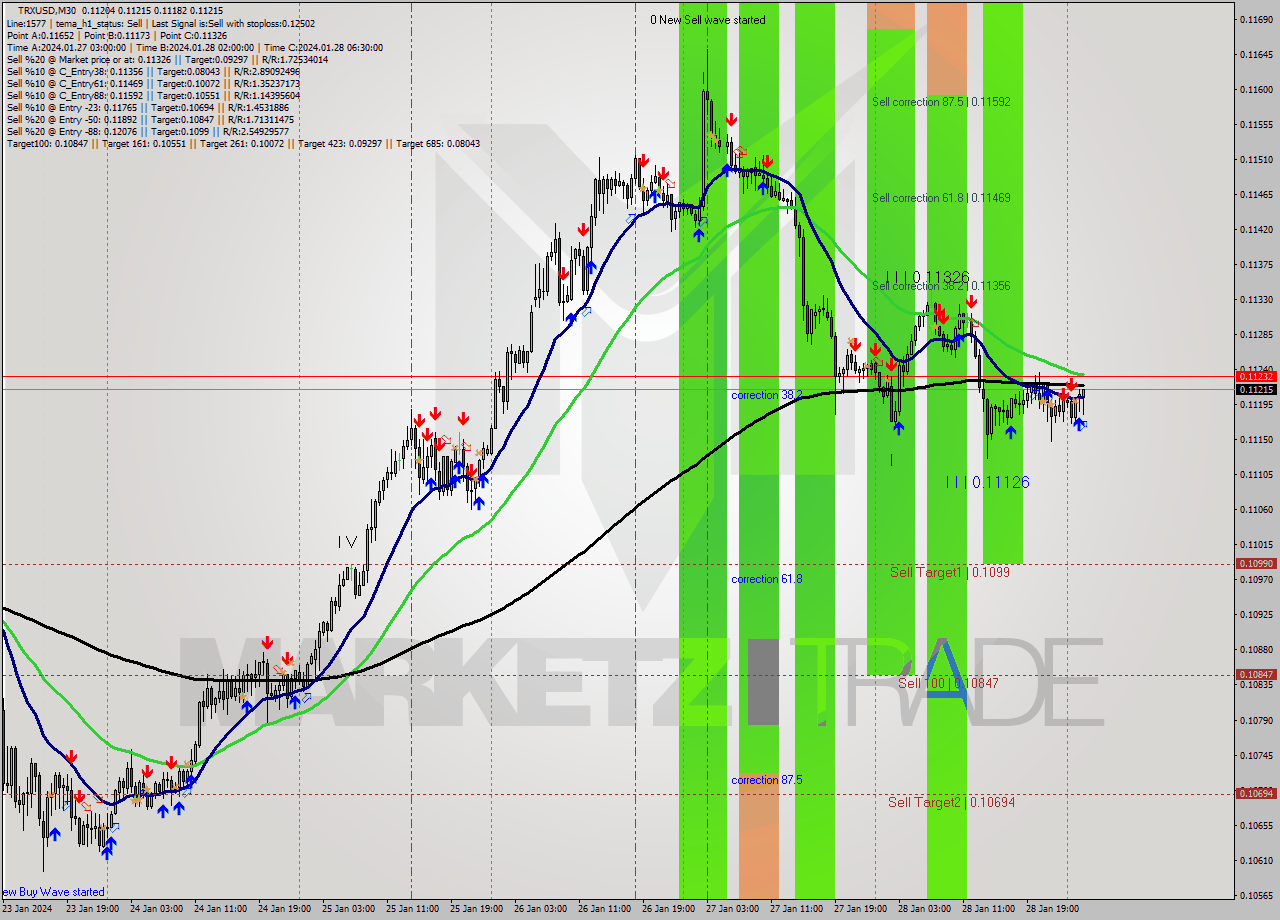Click the 'Time A:2024.01.27 03:00:00' info line
This screenshot has height=920, width=1280.
[x=194, y=47]
